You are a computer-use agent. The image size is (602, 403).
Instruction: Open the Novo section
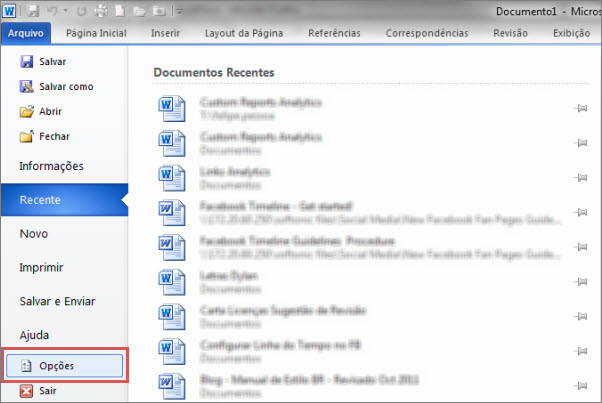pyautogui.click(x=64, y=233)
